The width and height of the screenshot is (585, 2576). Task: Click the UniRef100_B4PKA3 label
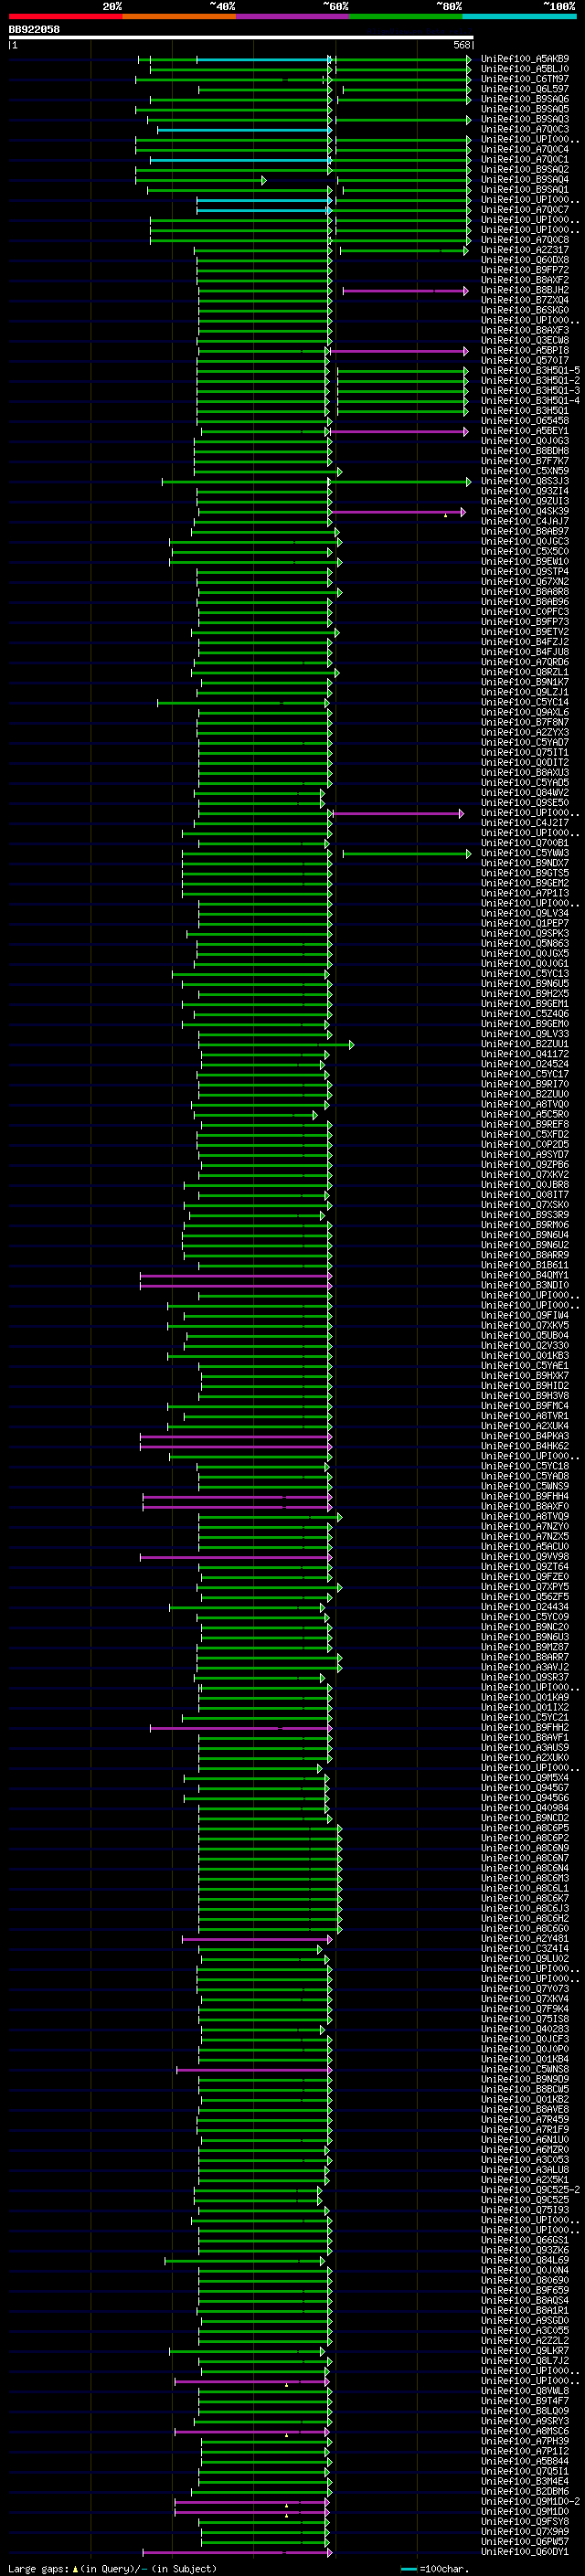click(525, 1436)
